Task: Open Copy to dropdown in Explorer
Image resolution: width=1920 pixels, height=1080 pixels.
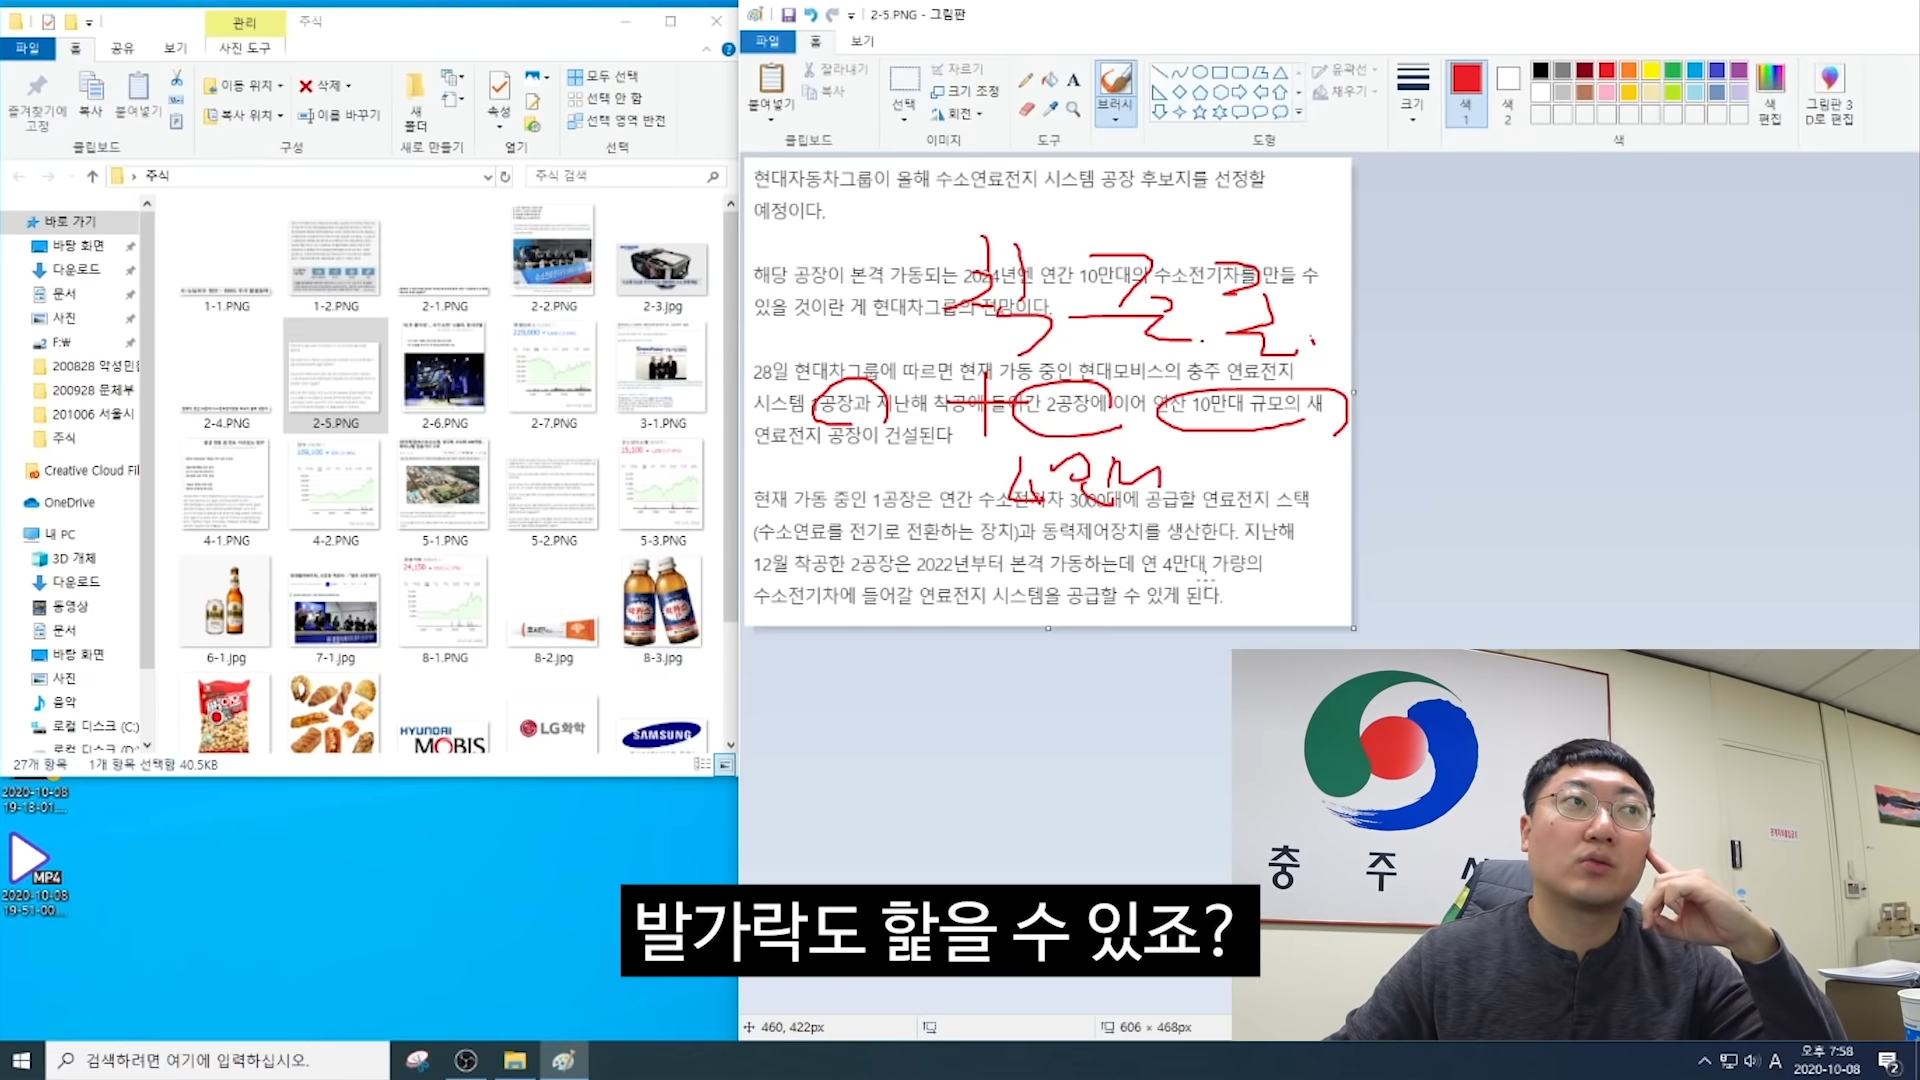Action: click(243, 115)
